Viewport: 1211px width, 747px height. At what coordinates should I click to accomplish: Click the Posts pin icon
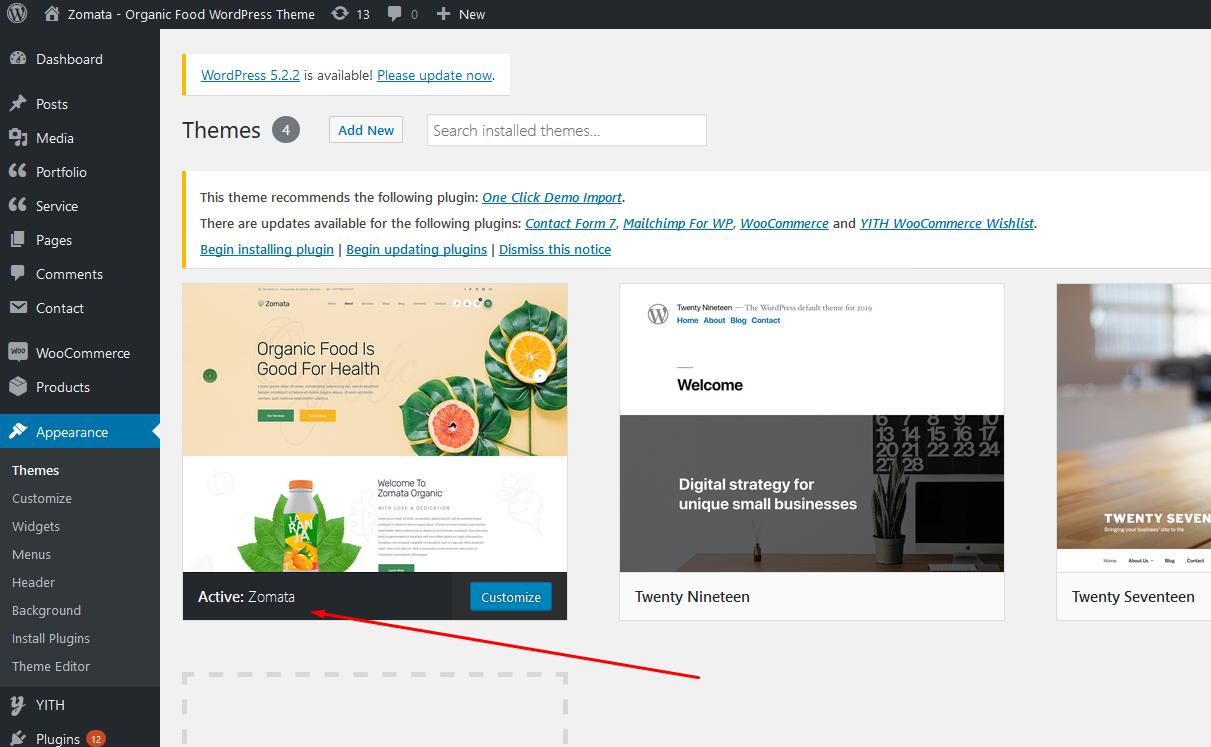tap(18, 104)
